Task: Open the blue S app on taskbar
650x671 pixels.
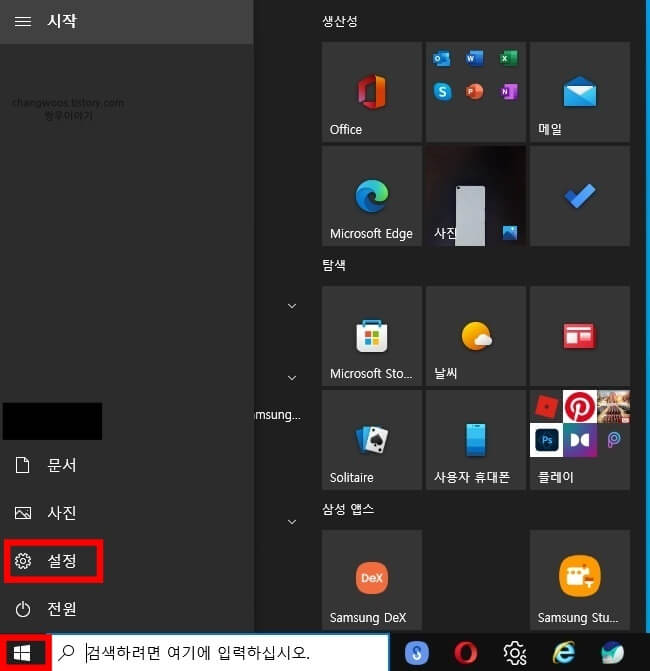Action: pyautogui.click(x=416, y=653)
